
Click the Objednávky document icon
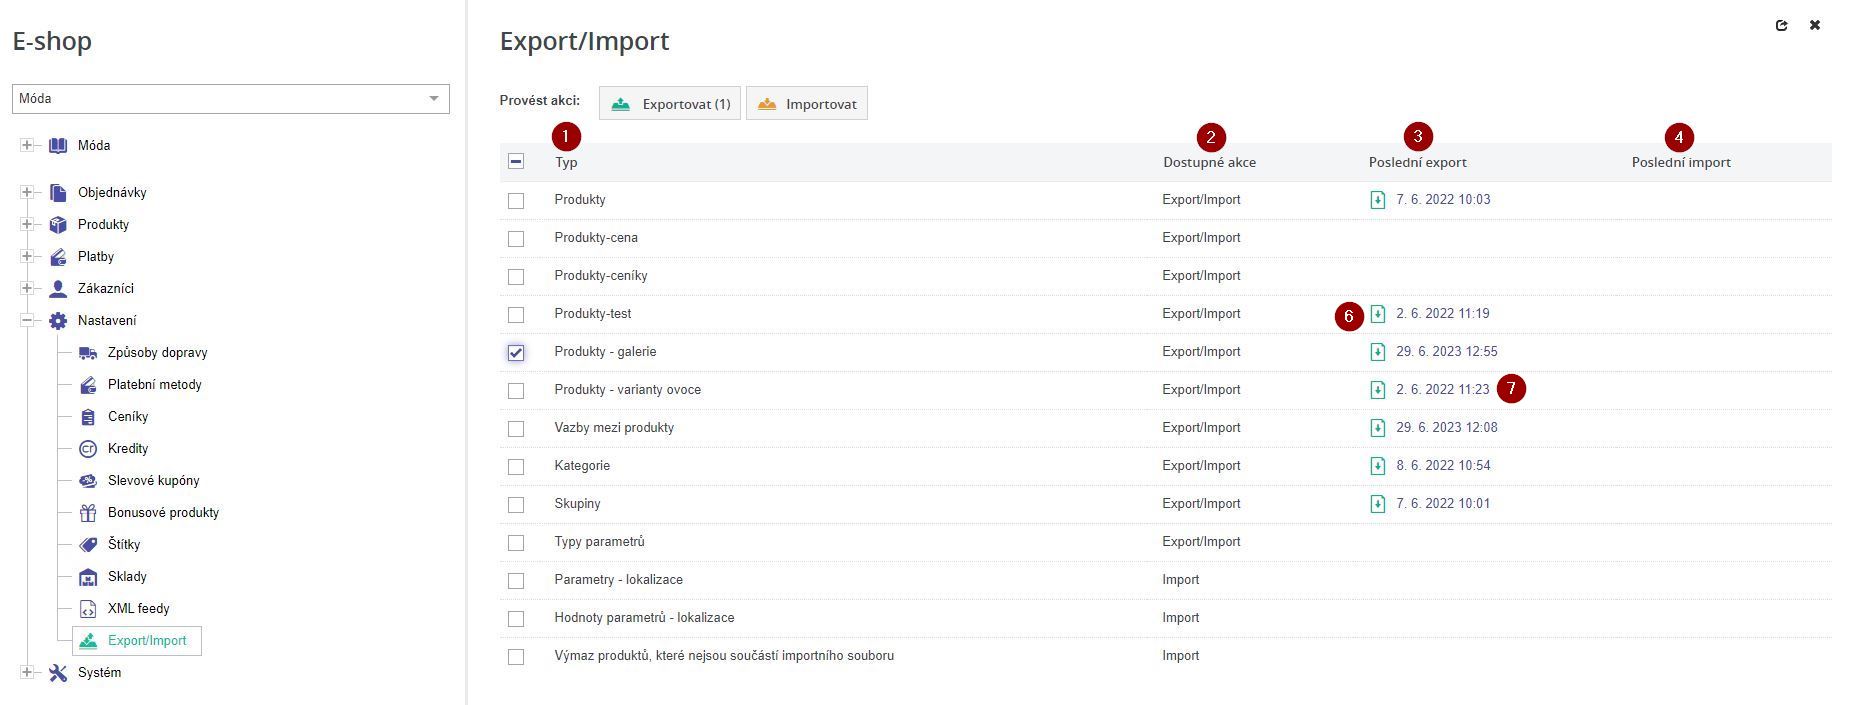58,193
